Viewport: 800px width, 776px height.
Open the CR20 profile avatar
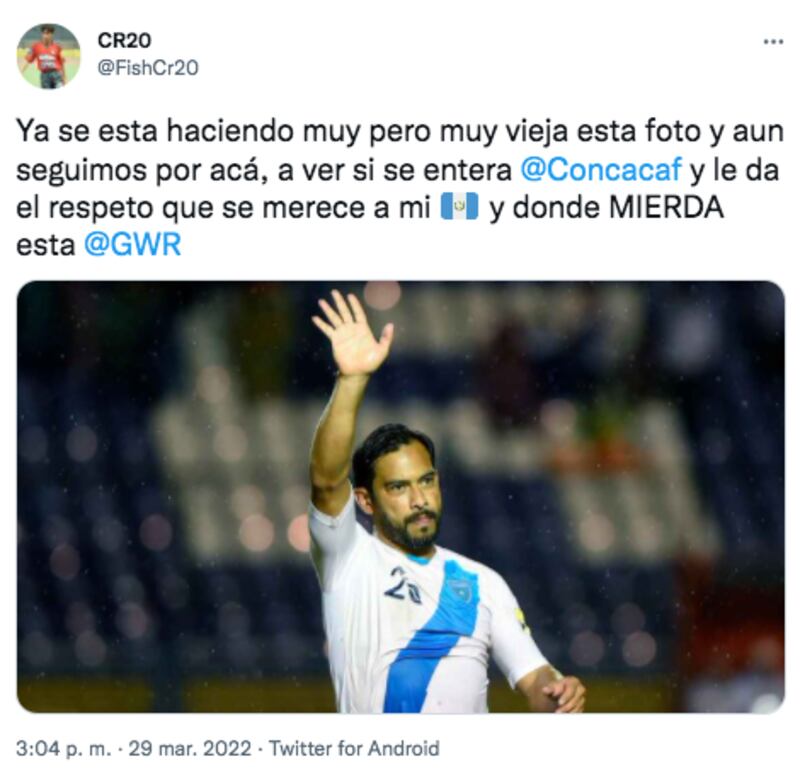[48, 56]
